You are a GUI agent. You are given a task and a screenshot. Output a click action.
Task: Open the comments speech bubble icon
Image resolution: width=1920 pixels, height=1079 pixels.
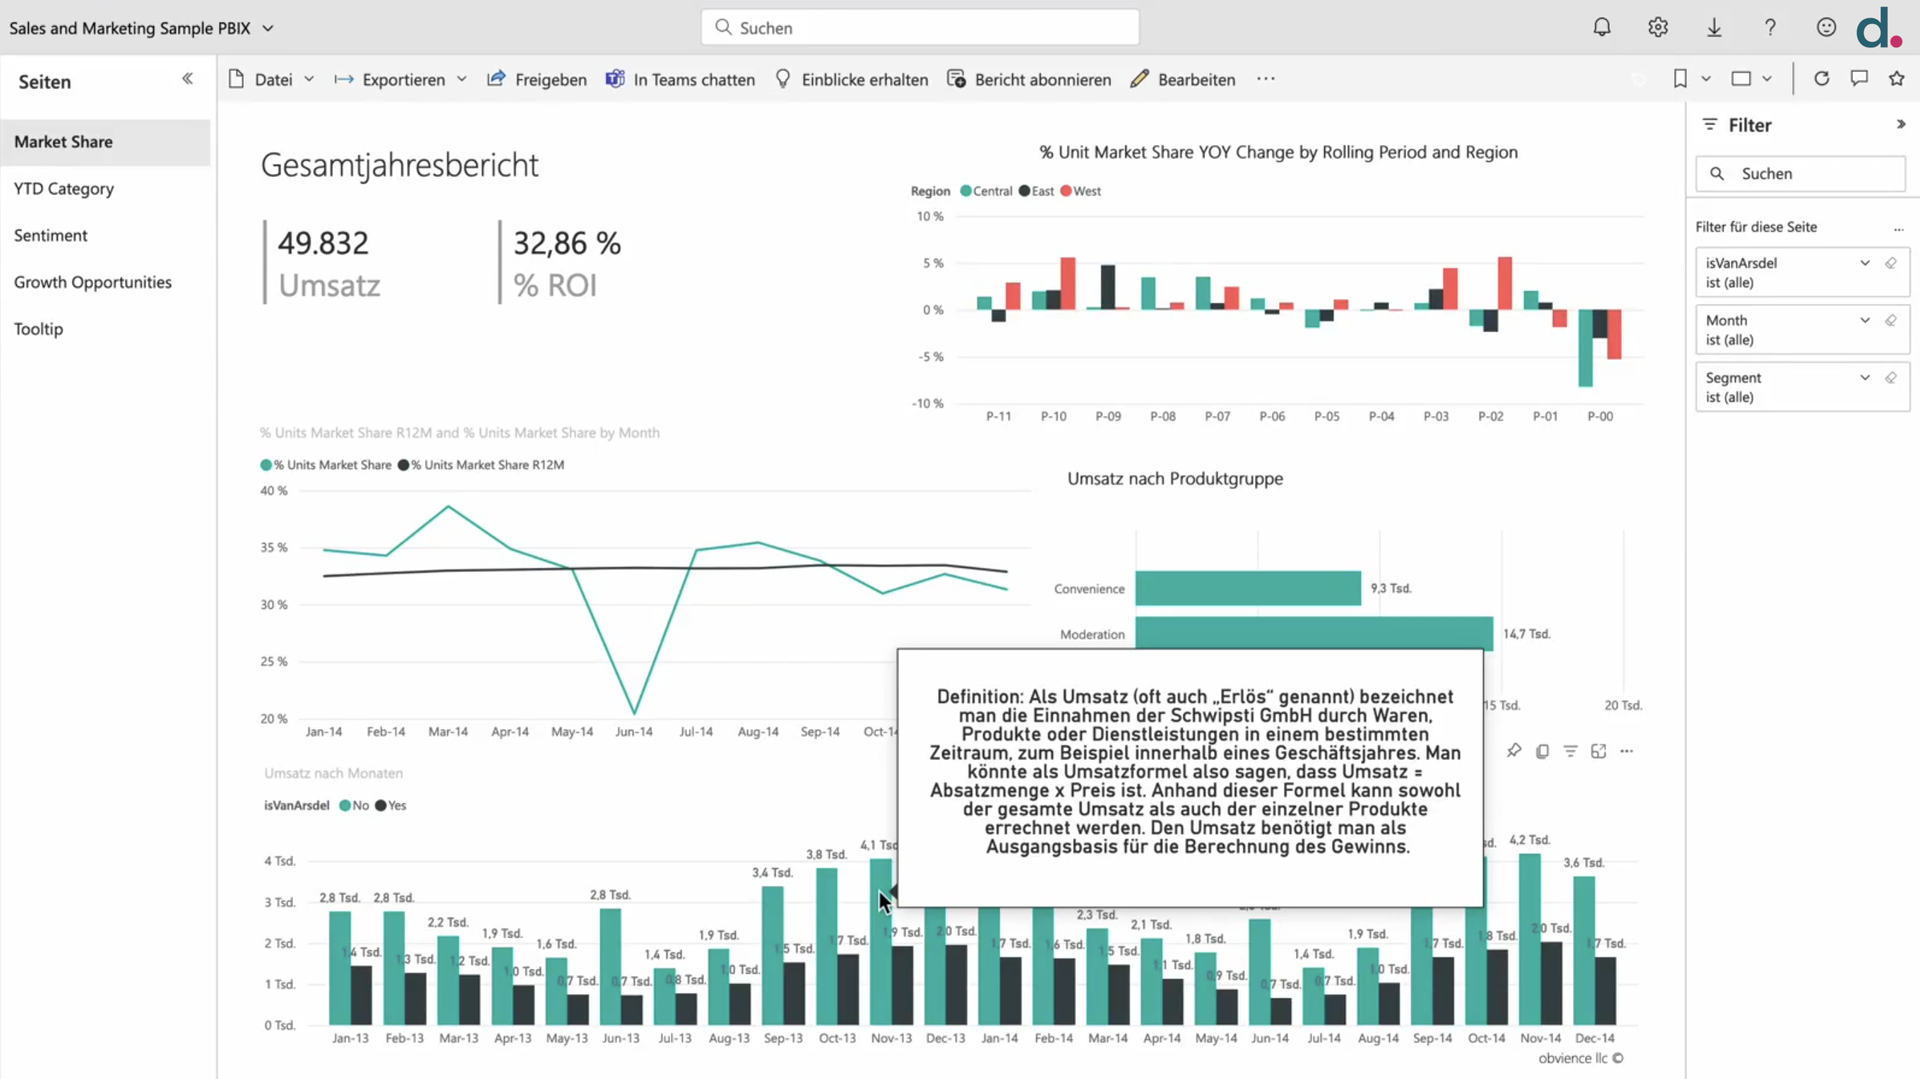pyautogui.click(x=1859, y=79)
